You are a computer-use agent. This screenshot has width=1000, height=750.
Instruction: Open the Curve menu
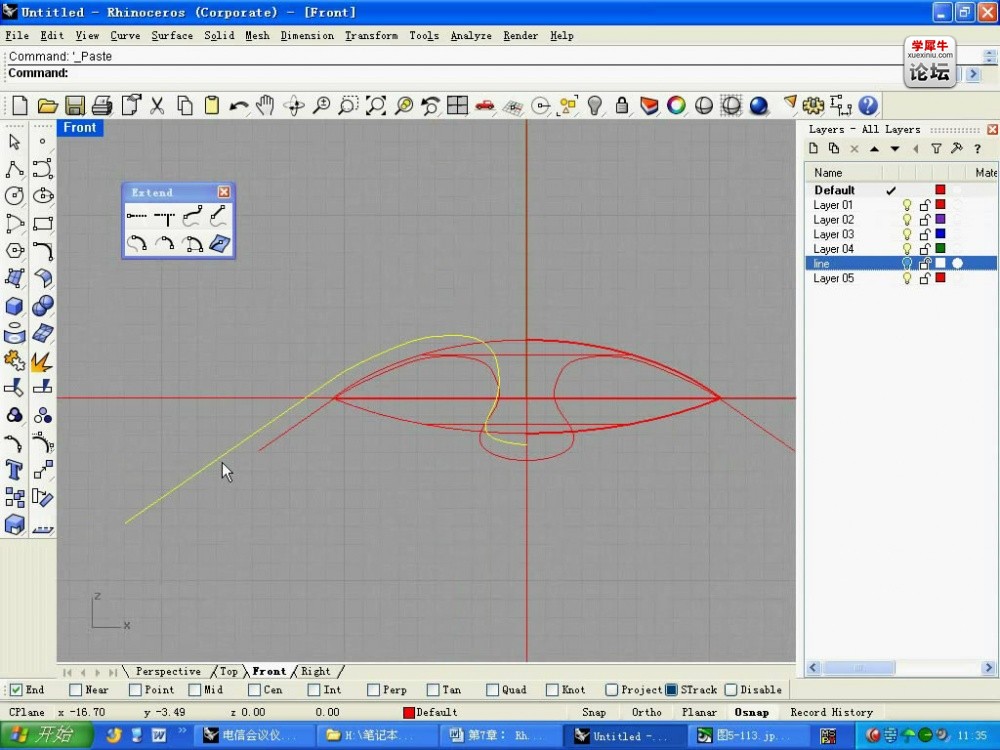coord(125,36)
